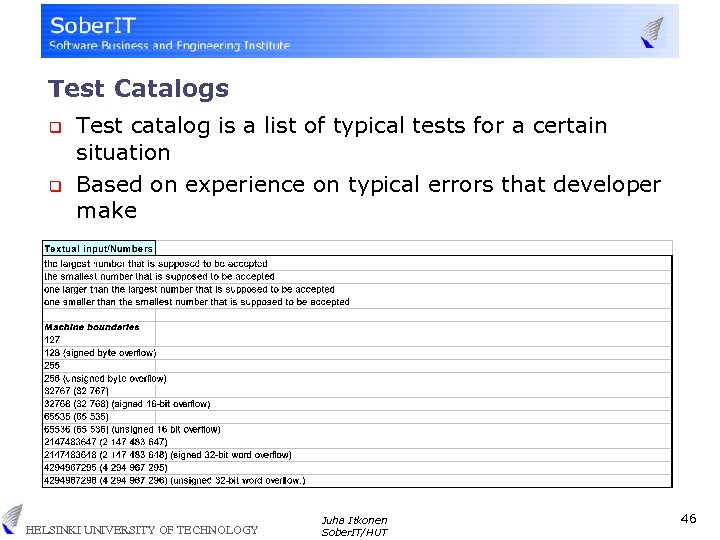Click the feather logo in the header
The width and height of the screenshot is (720, 540).
(x=652, y=31)
